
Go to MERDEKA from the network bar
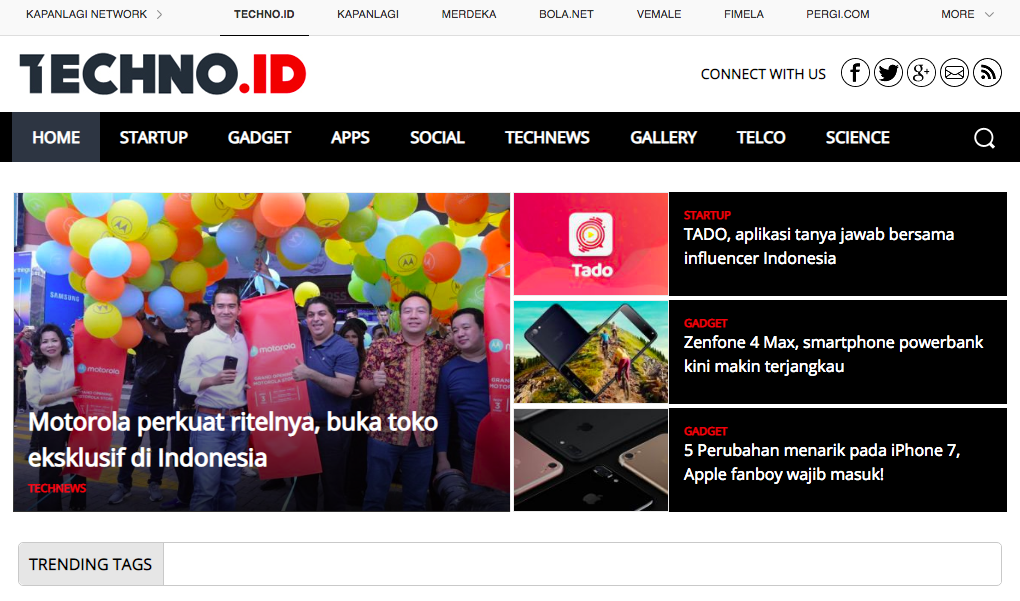(x=468, y=14)
